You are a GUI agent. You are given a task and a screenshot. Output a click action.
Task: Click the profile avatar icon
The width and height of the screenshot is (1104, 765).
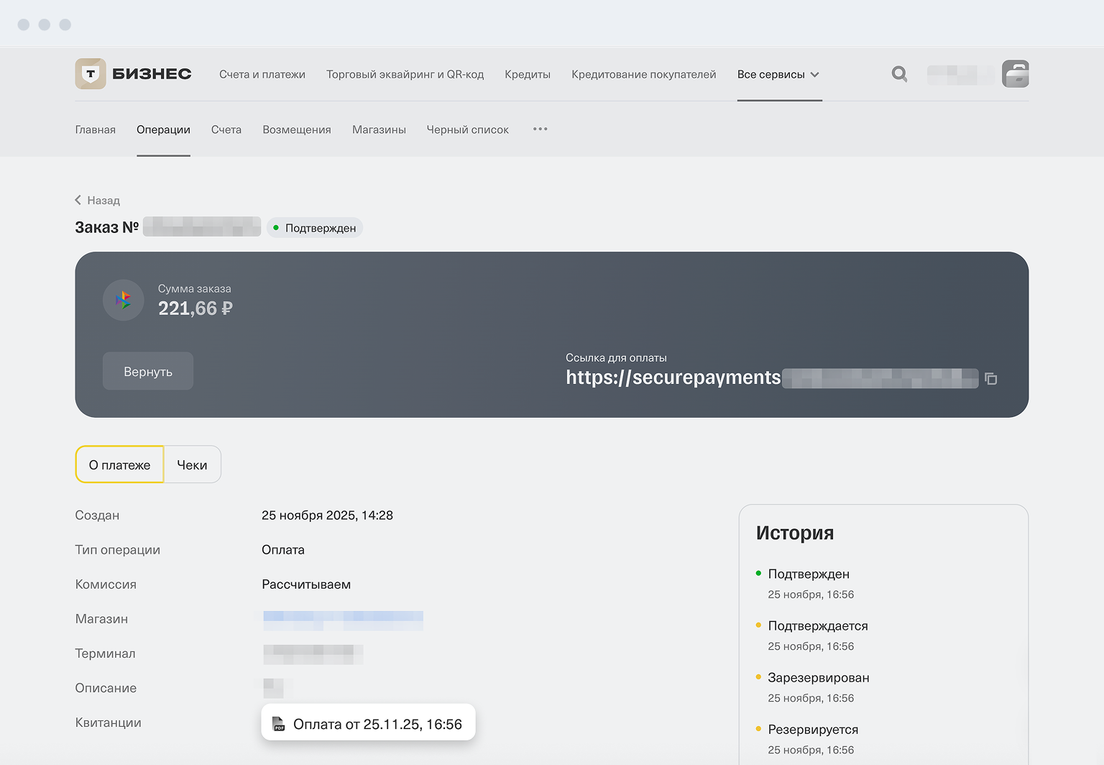pyautogui.click(x=1015, y=74)
